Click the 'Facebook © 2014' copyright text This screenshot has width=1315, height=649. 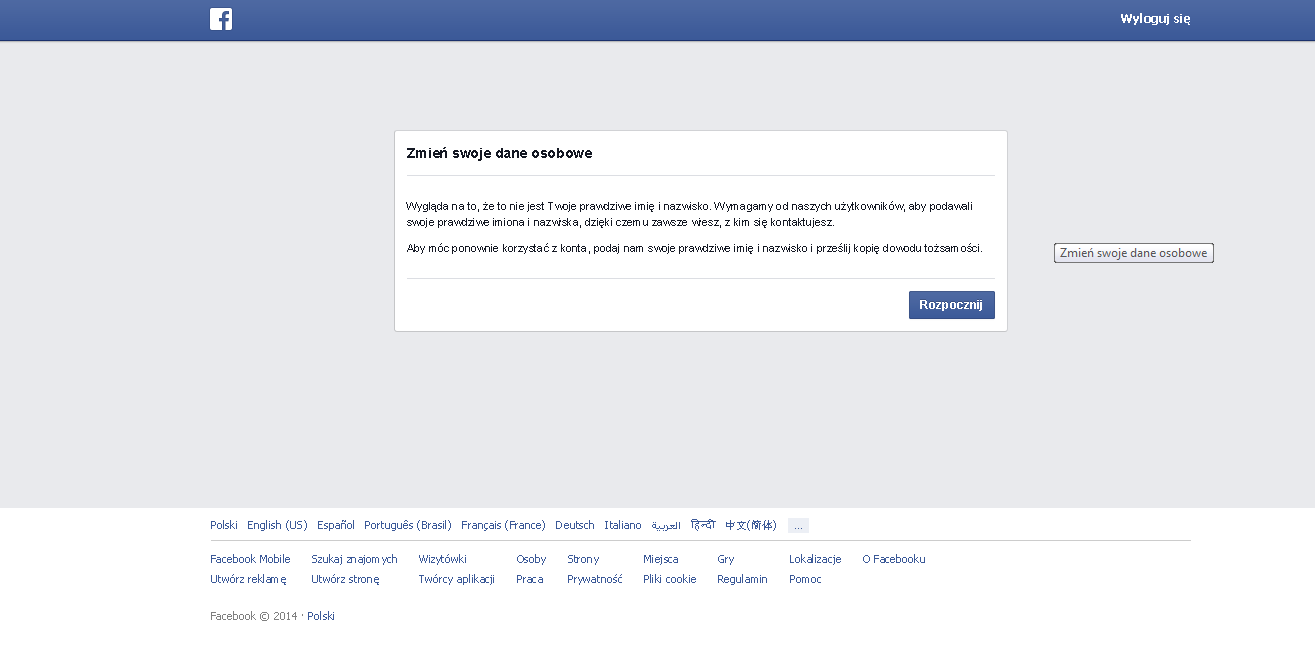pos(254,616)
